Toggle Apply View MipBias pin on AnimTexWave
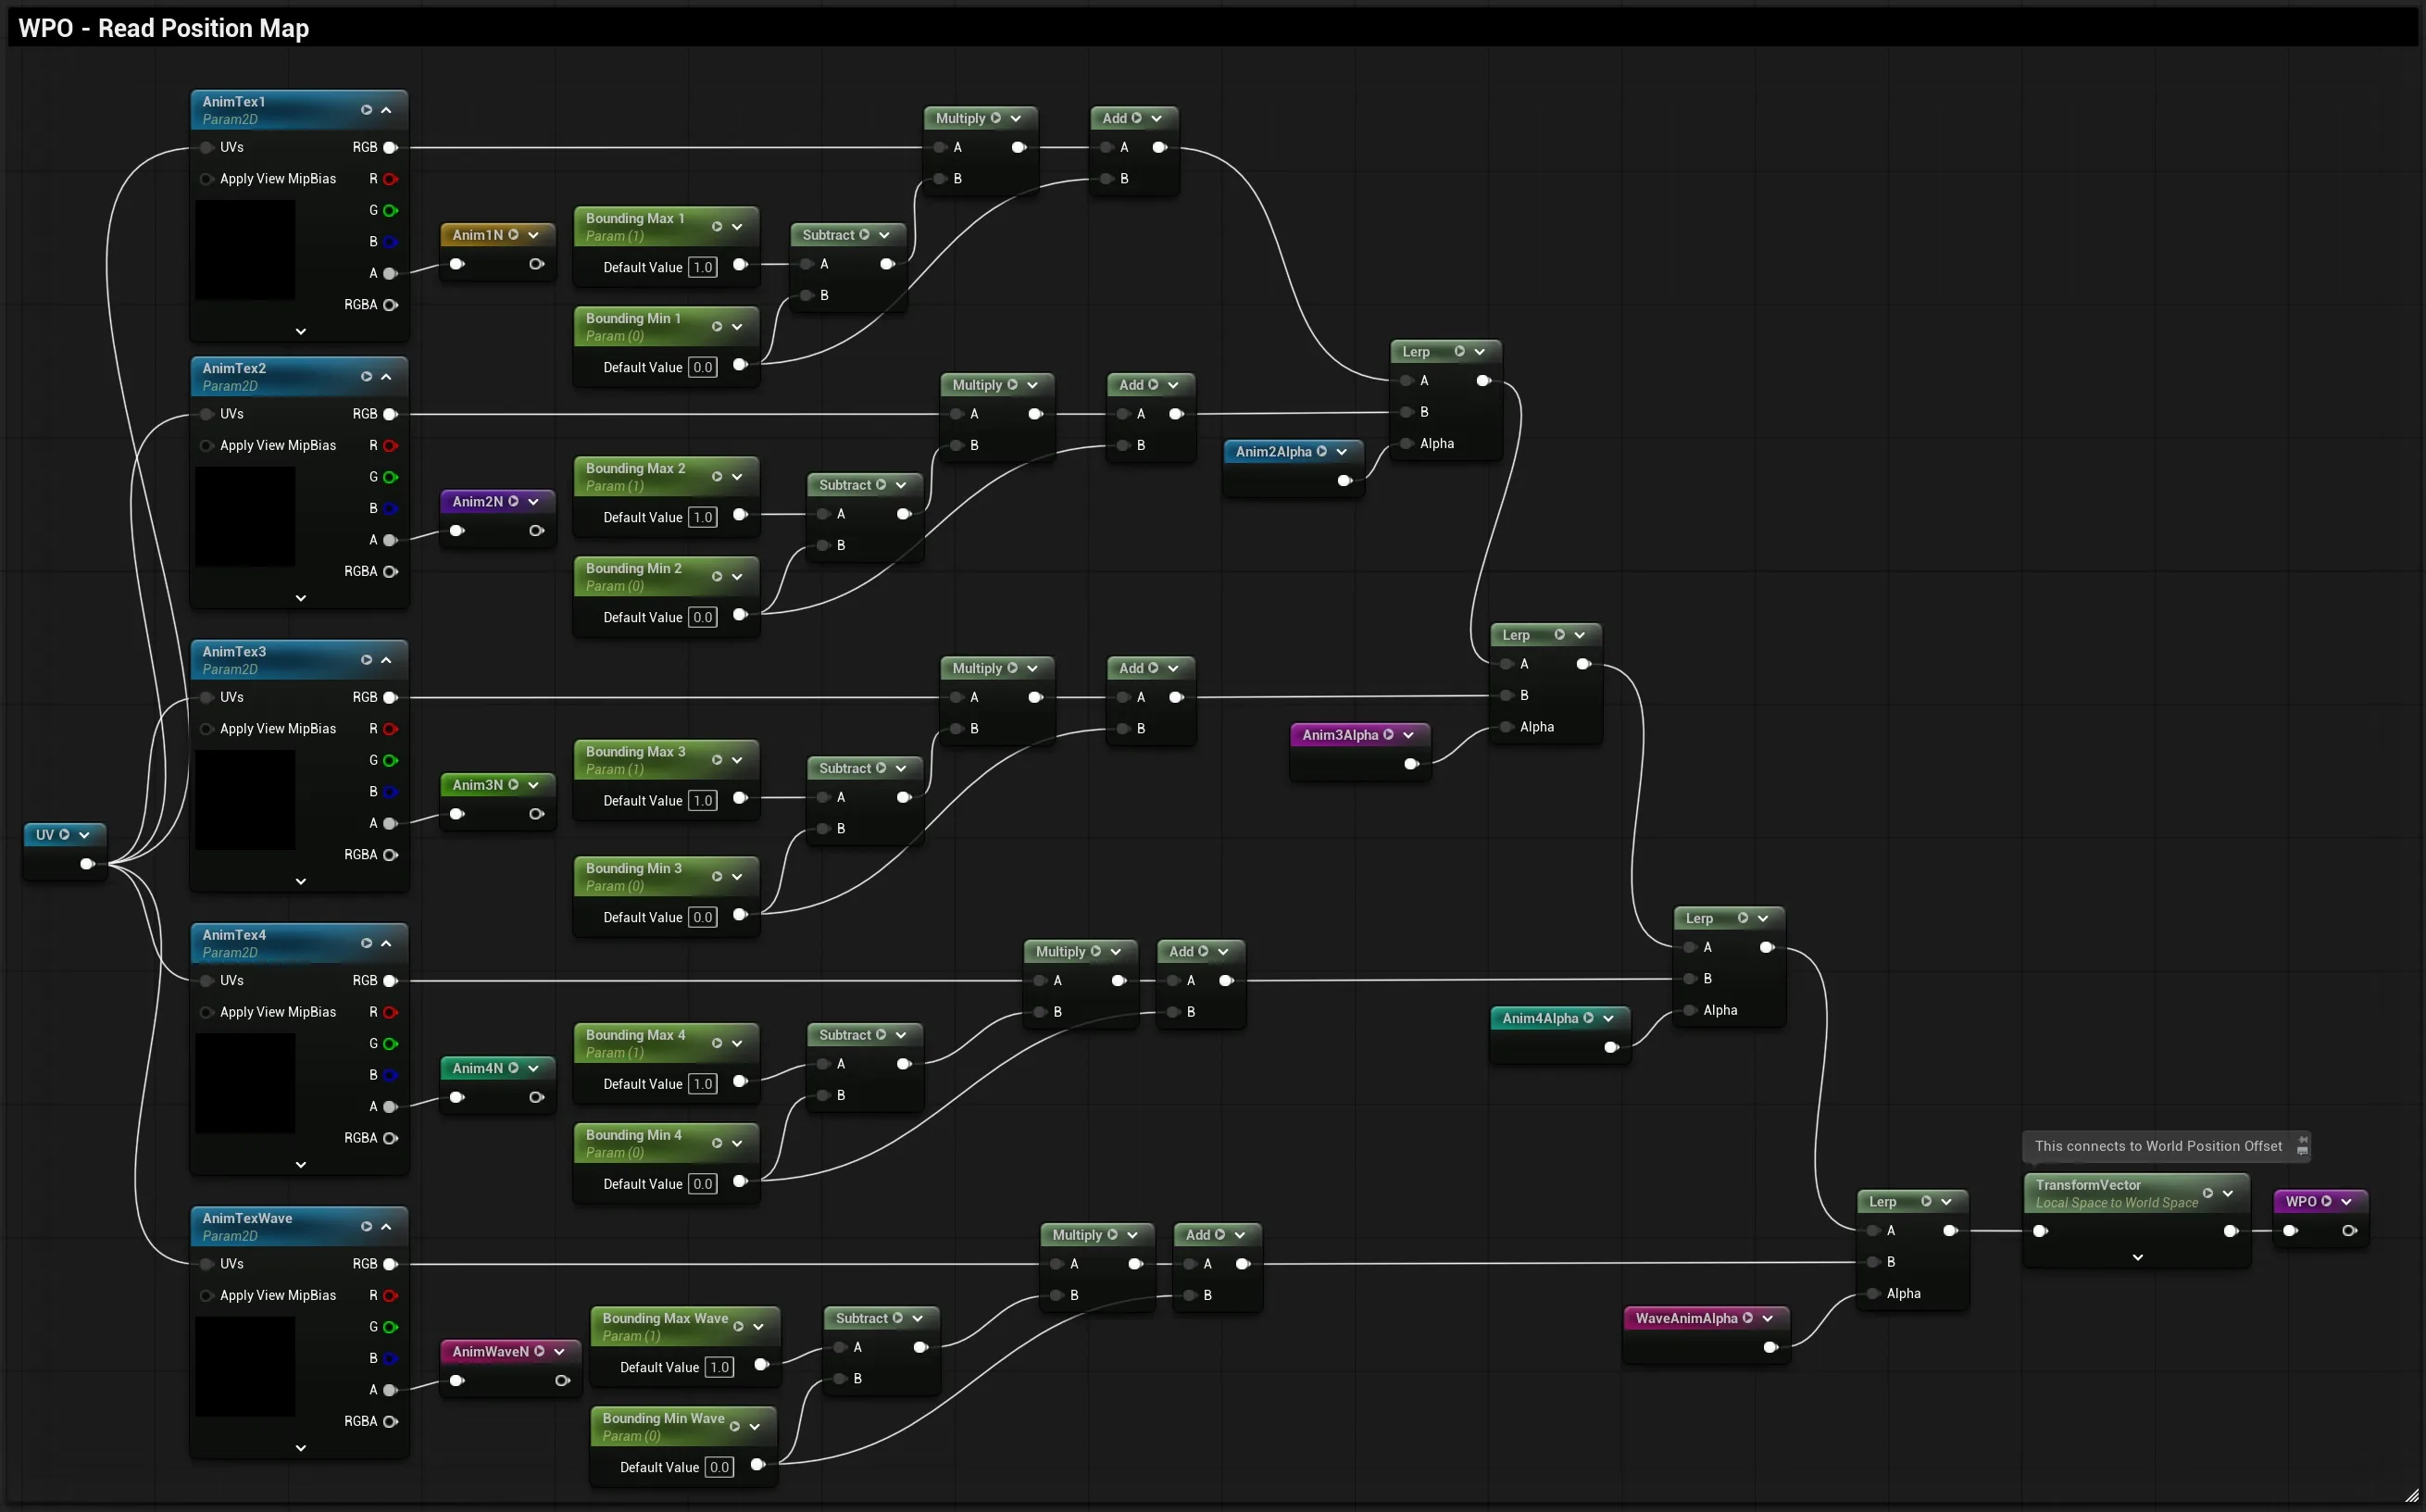The height and width of the screenshot is (1512, 2426). pos(206,1296)
